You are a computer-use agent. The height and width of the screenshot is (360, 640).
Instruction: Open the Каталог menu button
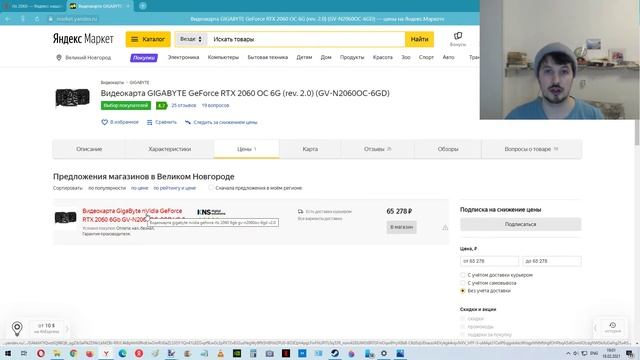click(x=148, y=39)
